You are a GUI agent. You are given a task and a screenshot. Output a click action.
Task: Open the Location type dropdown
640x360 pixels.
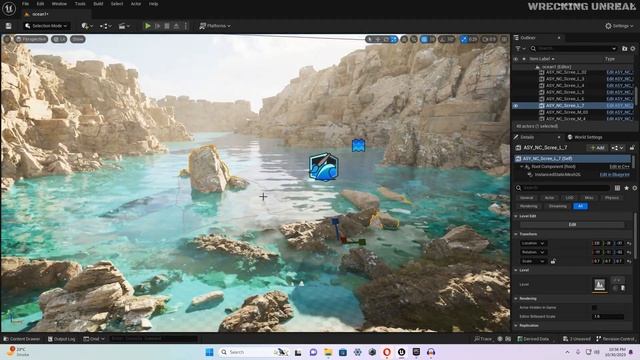tap(533, 243)
